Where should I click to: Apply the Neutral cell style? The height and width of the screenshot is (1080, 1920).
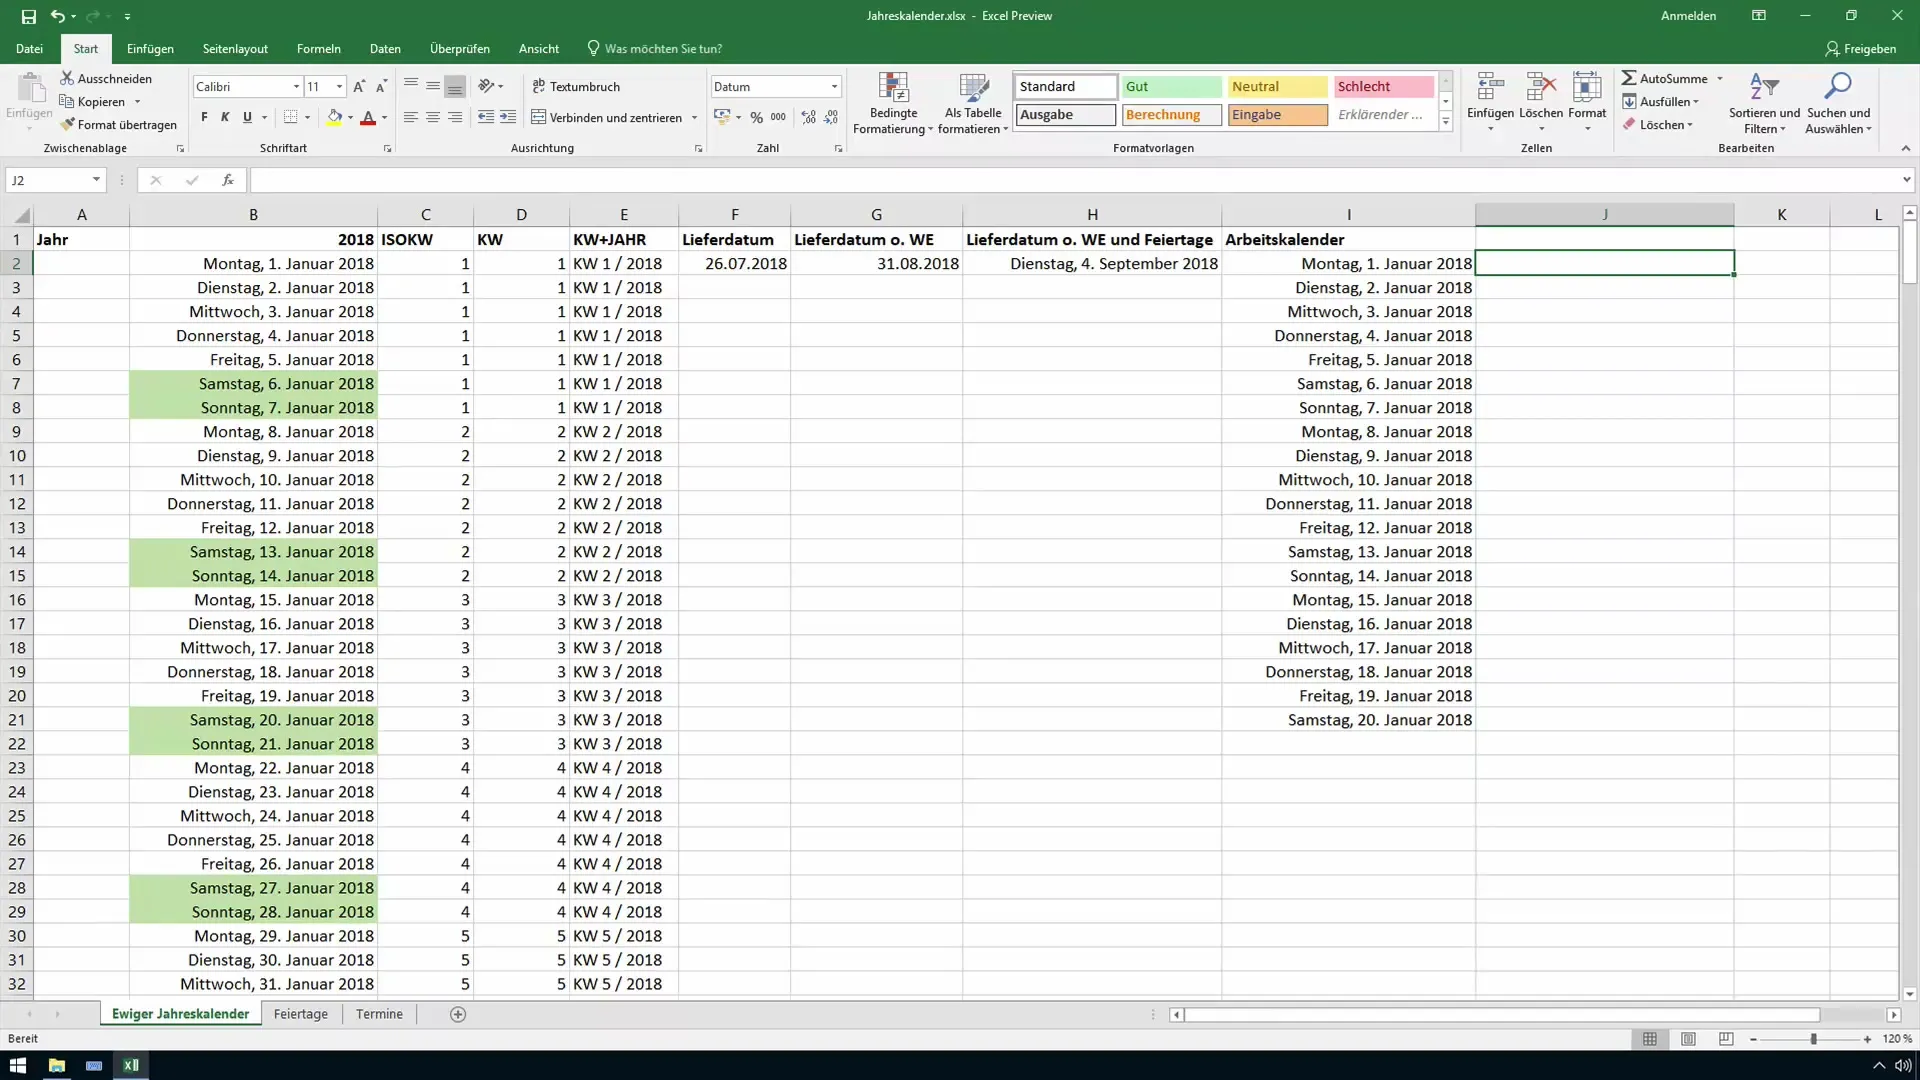1277,87
